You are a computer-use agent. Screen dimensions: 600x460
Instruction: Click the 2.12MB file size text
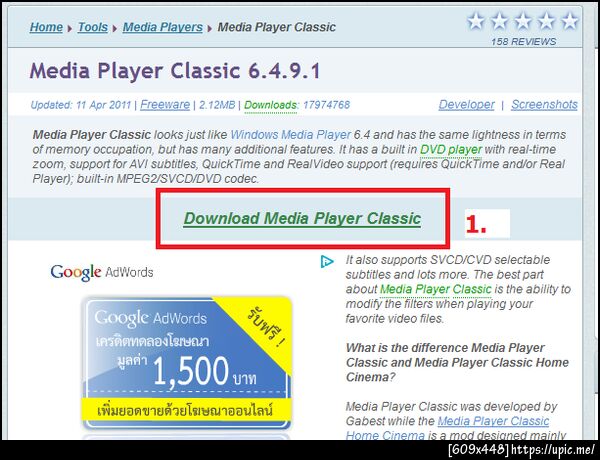pyautogui.click(x=217, y=105)
